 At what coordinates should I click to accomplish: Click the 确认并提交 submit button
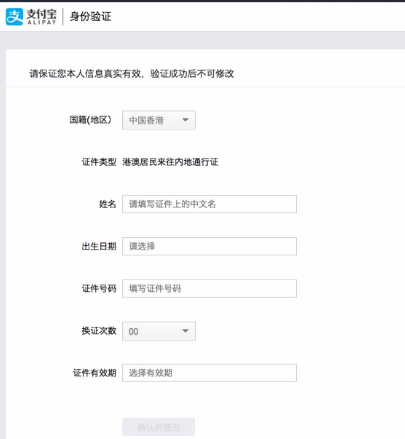coord(158,427)
